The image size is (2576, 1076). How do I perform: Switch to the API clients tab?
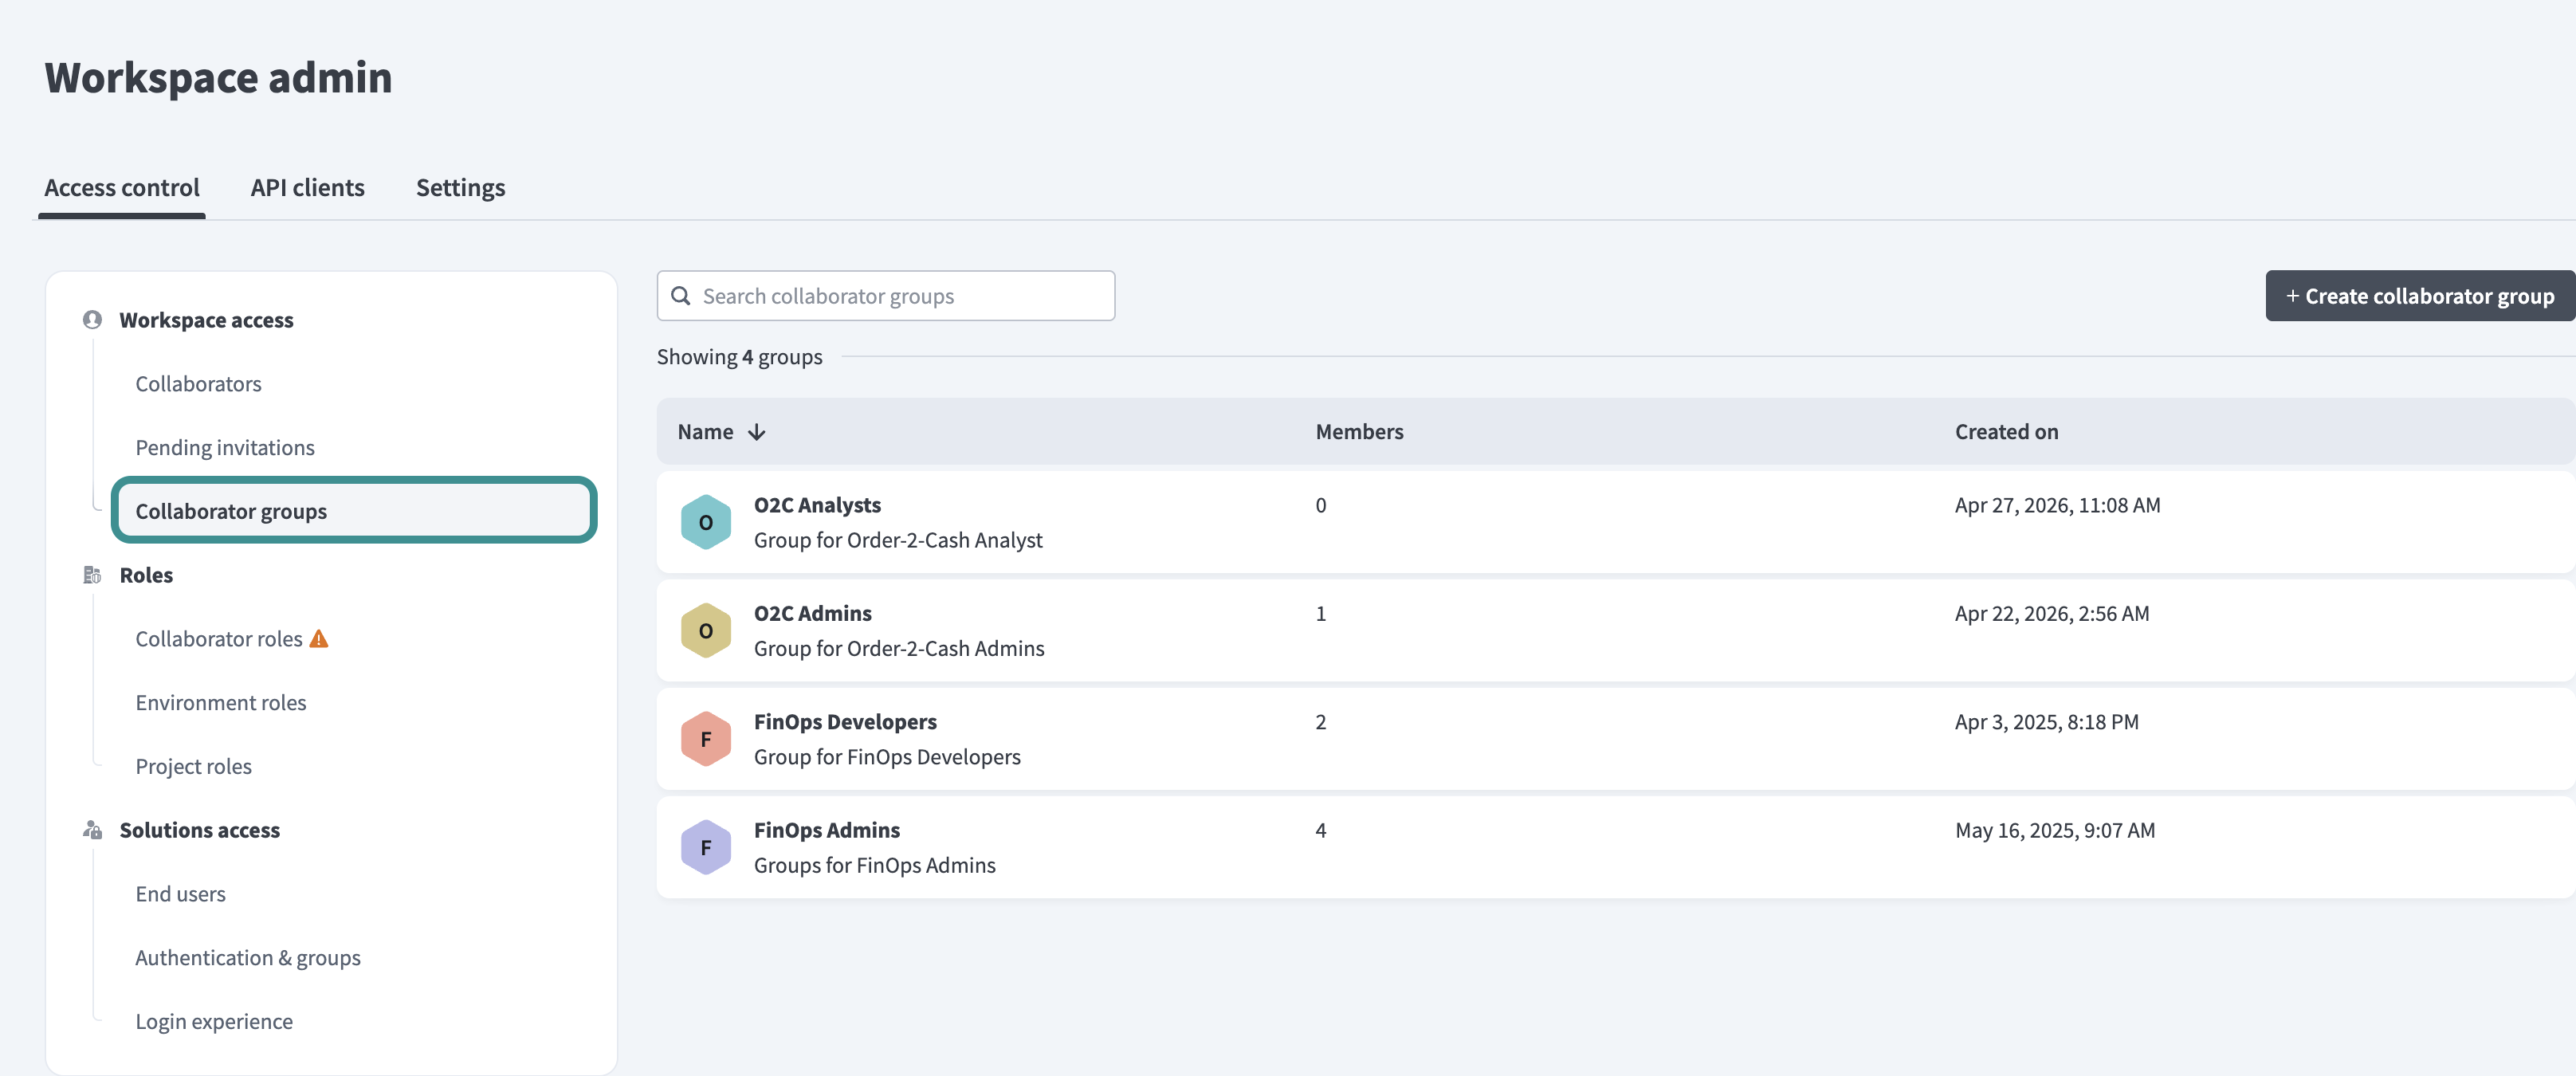(x=307, y=187)
